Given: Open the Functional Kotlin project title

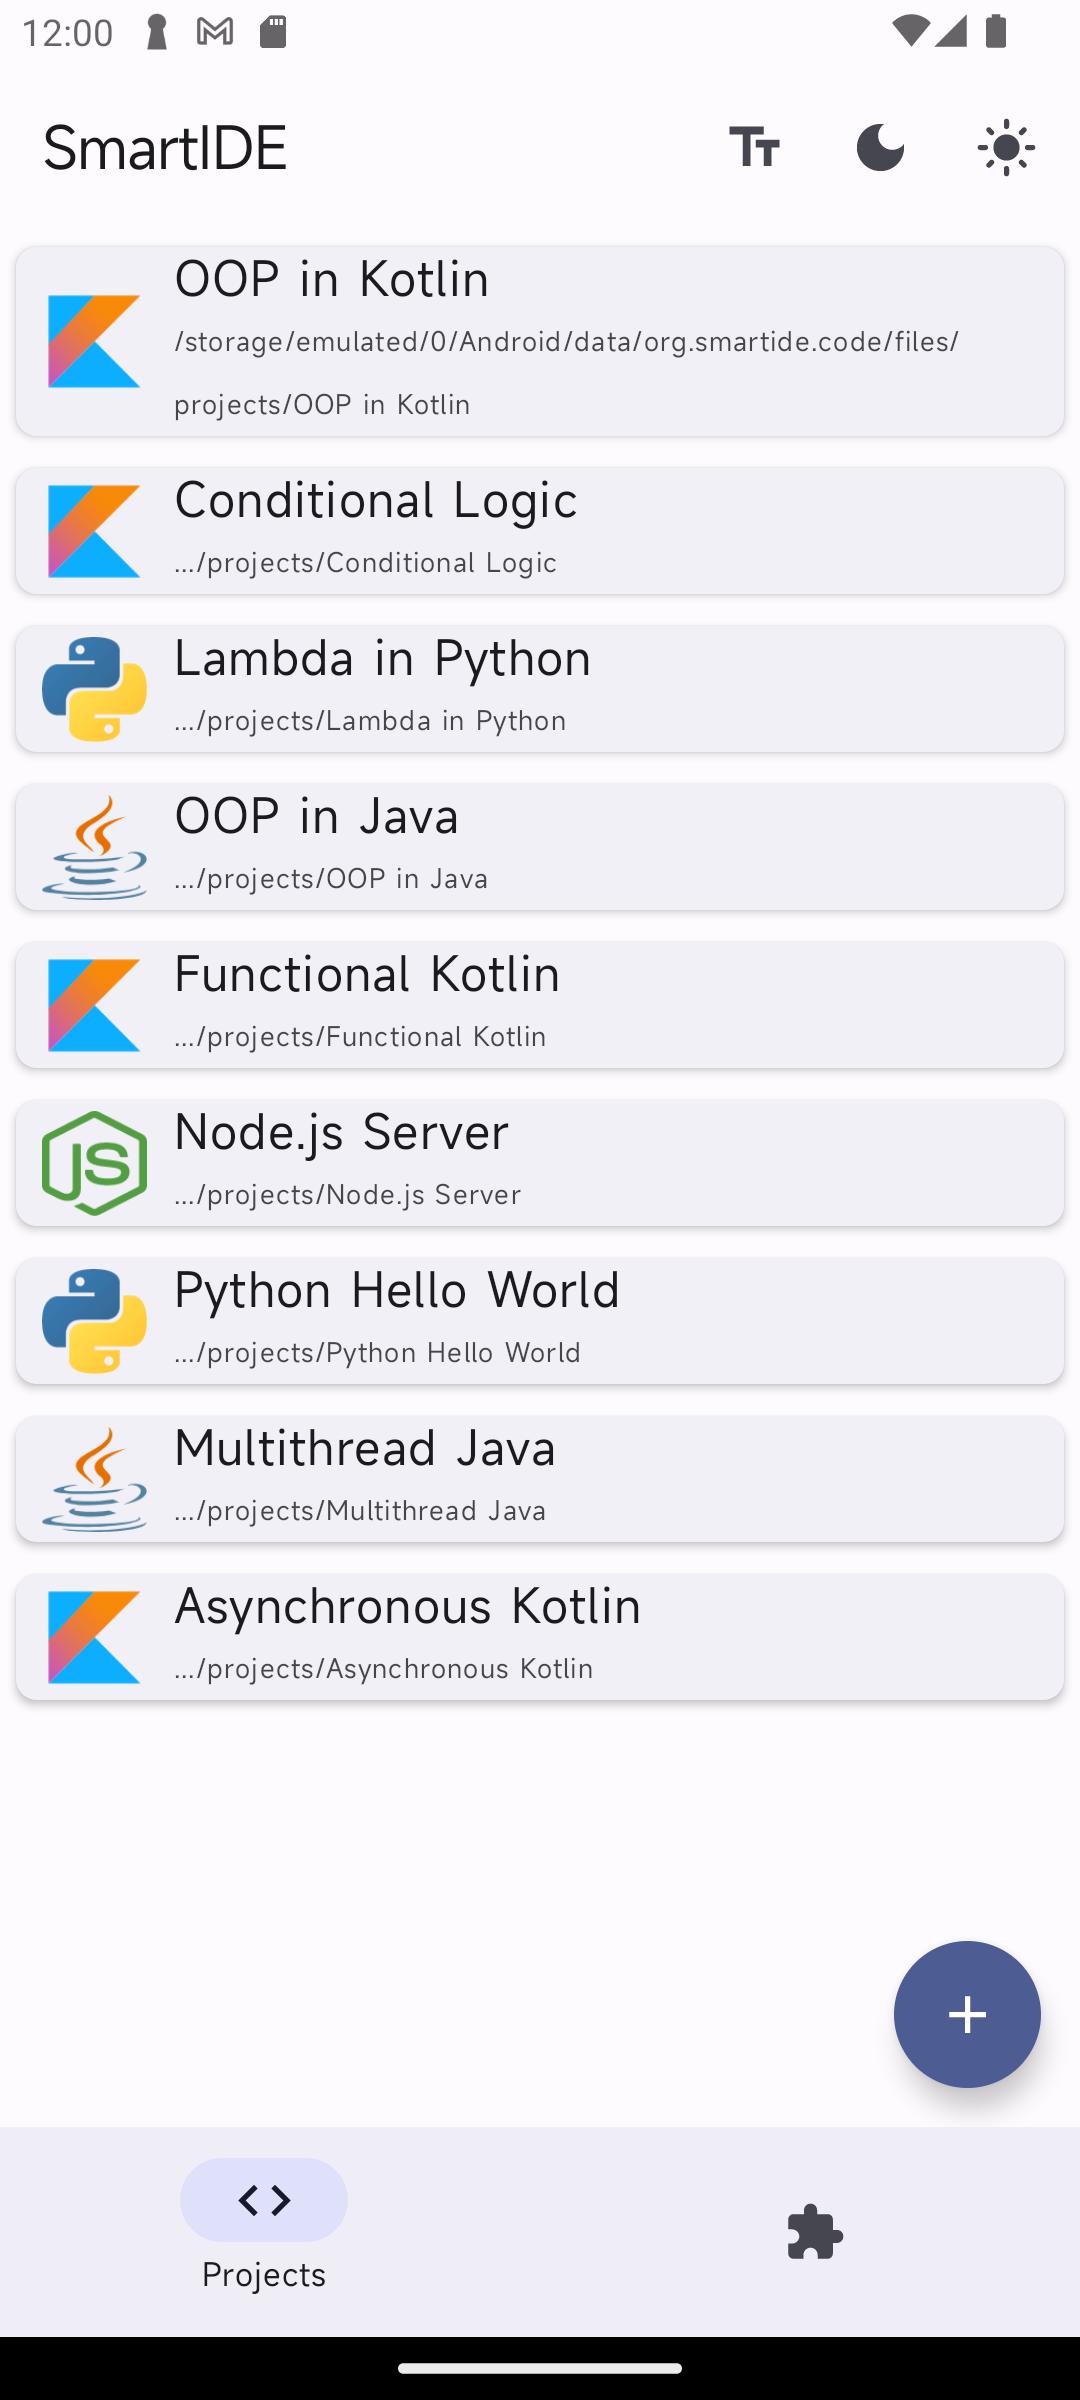Looking at the screenshot, I should 368,974.
